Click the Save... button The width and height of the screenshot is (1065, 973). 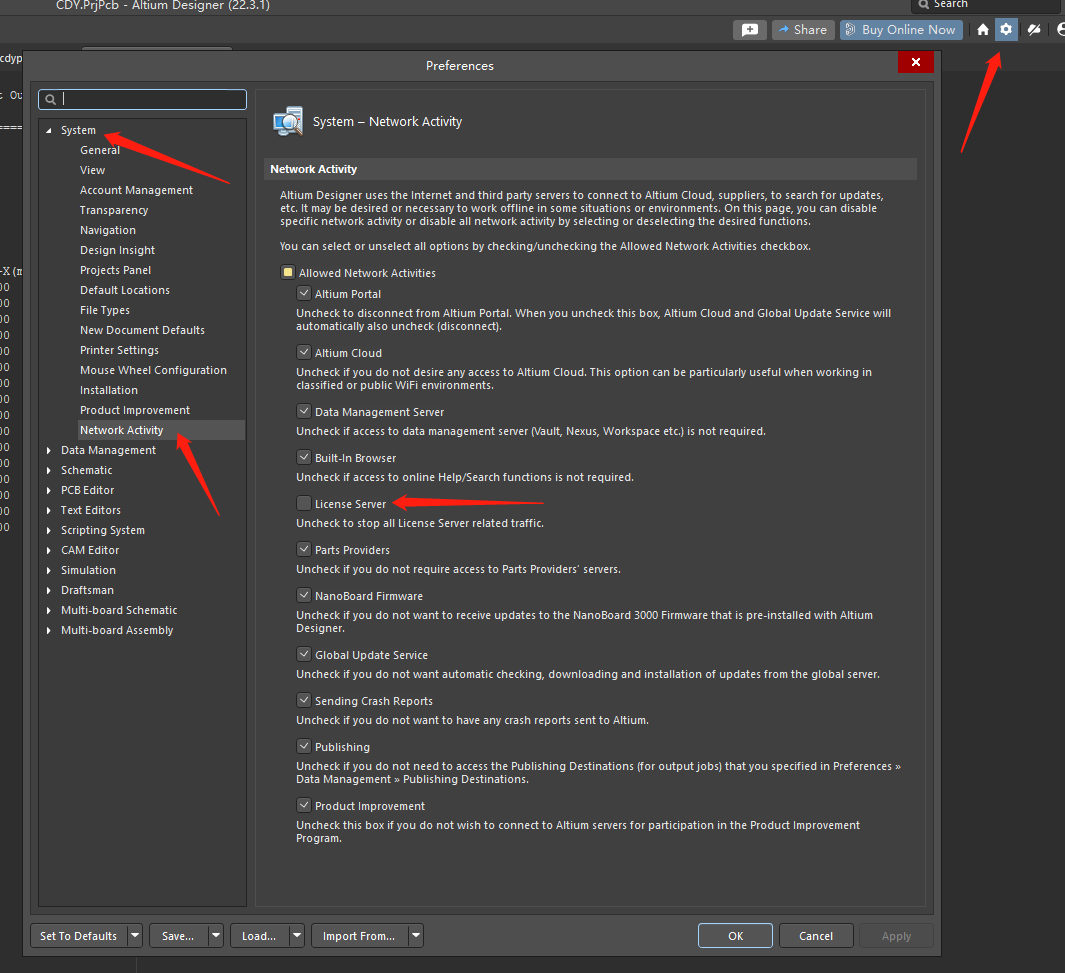(x=178, y=936)
